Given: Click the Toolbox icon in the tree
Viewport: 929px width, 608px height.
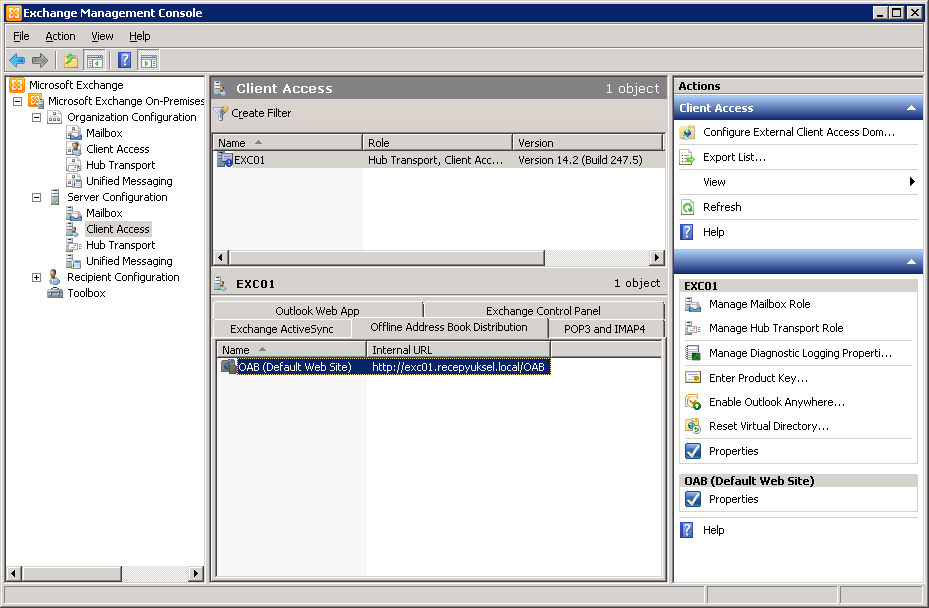Looking at the screenshot, I should coord(55,293).
